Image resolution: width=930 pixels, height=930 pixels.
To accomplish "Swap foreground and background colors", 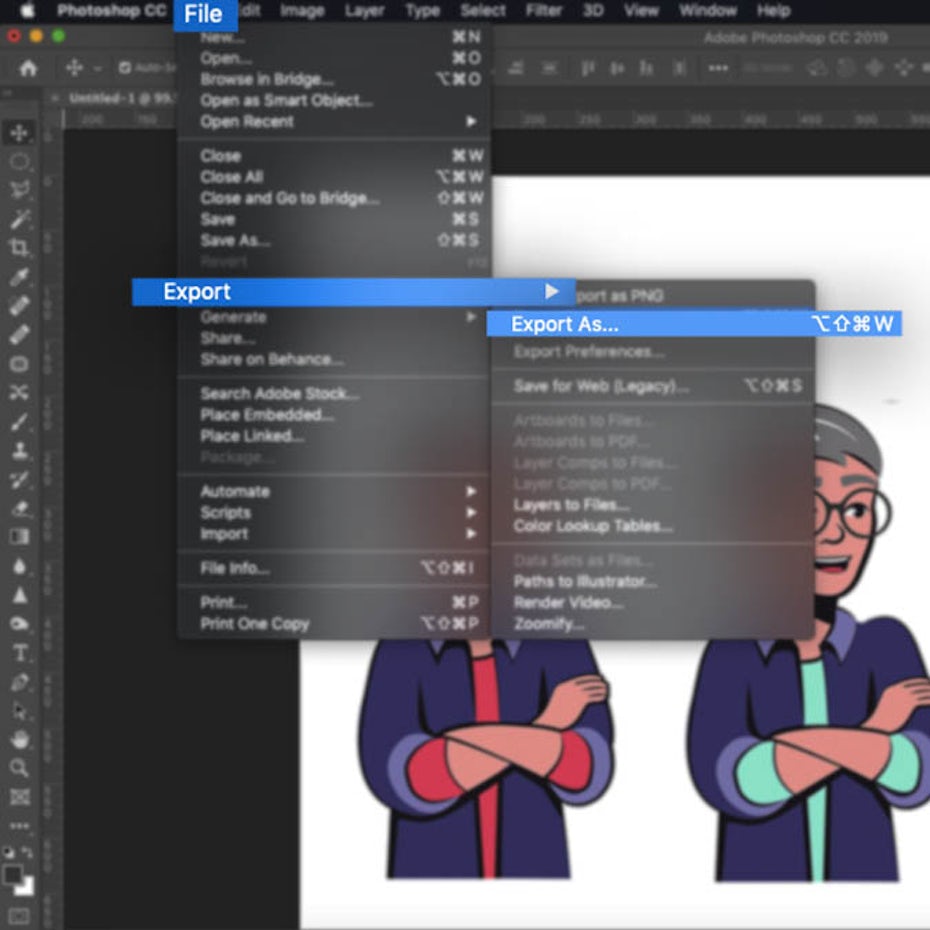I will tap(29, 852).
